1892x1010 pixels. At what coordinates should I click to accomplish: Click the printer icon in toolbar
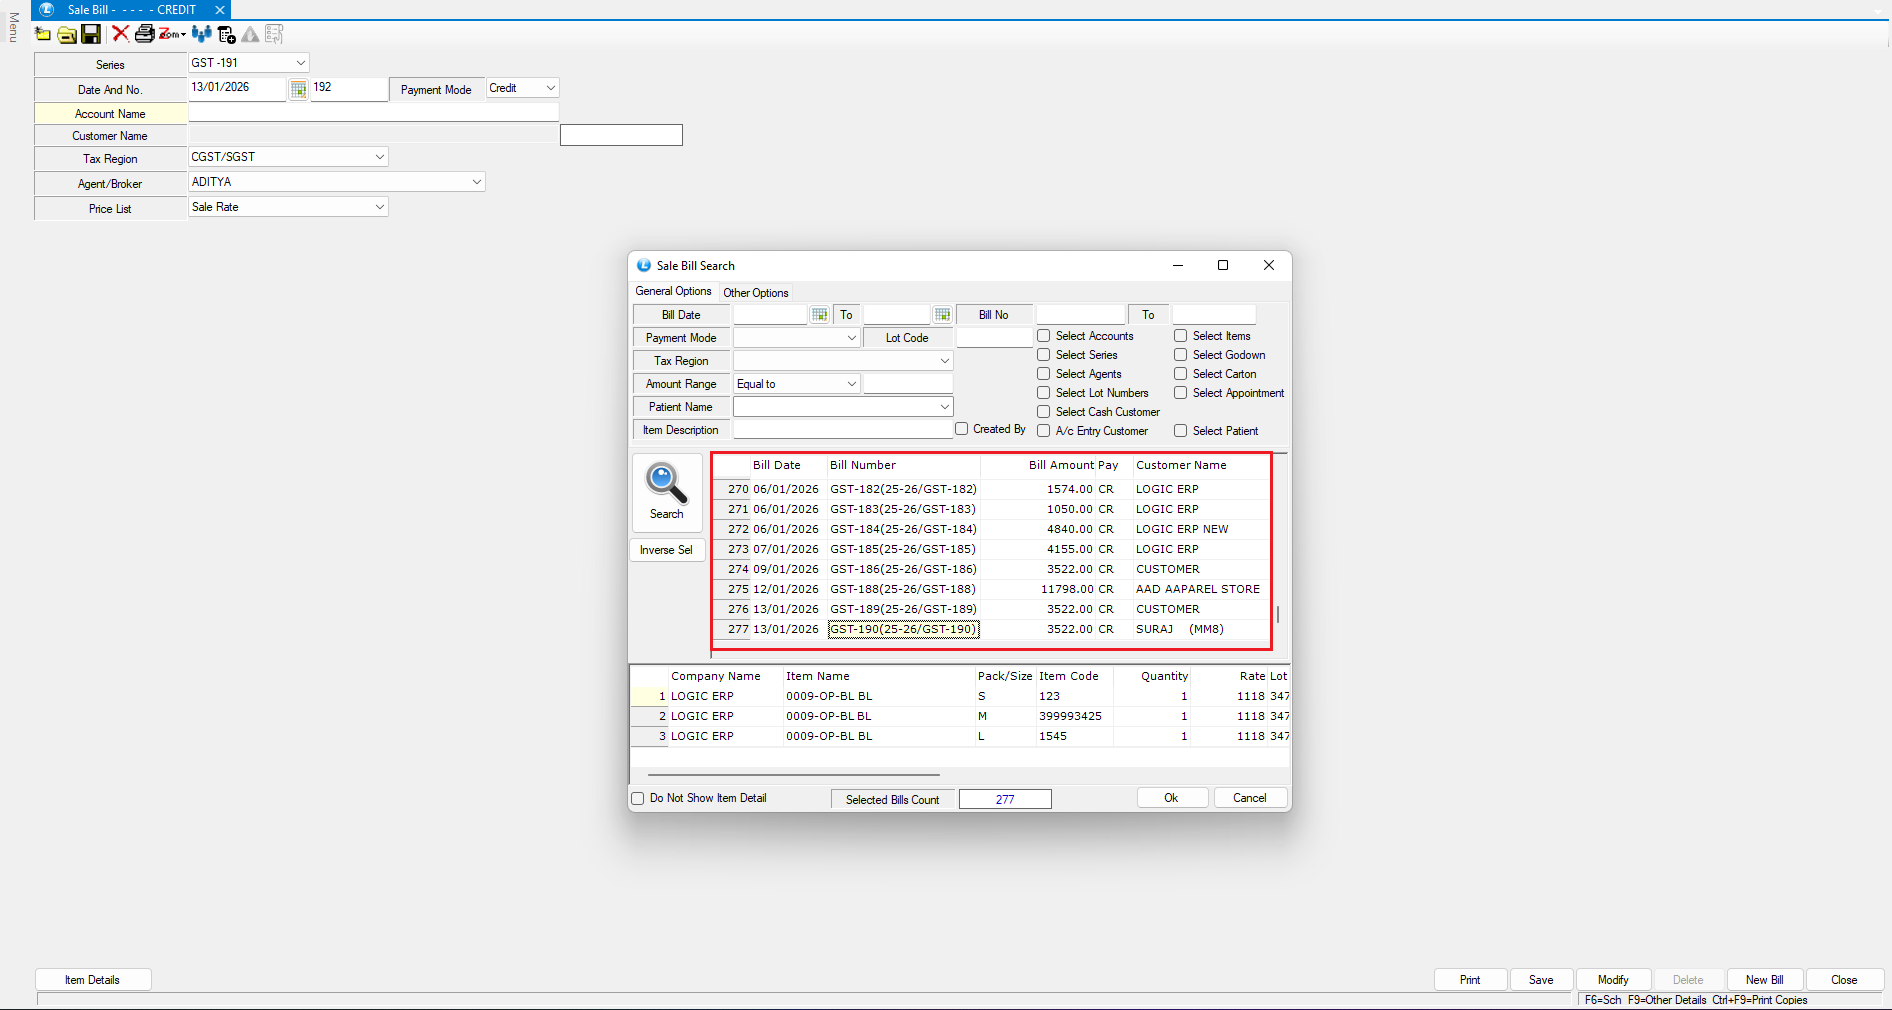pyautogui.click(x=144, y=34)
